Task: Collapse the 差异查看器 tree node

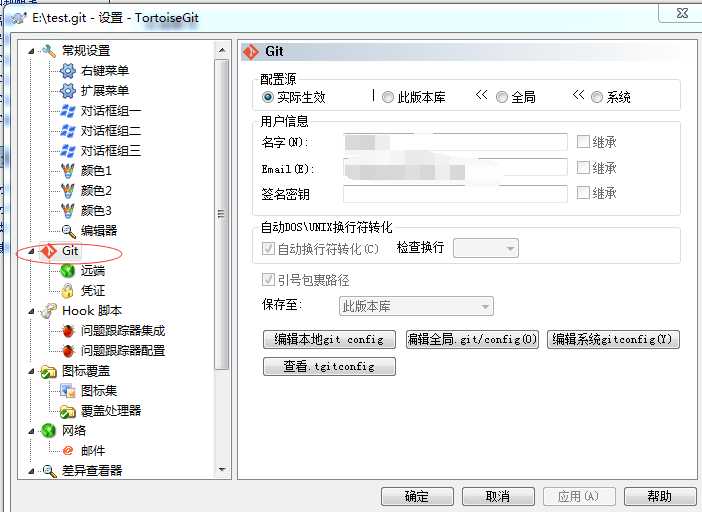Action: [31, 471]
